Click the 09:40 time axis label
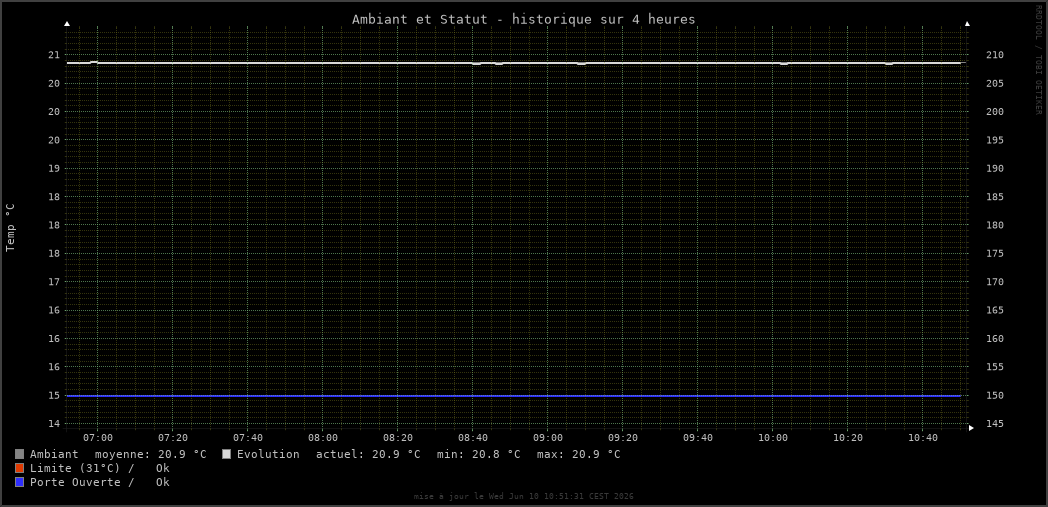 (x=698, y=438)
